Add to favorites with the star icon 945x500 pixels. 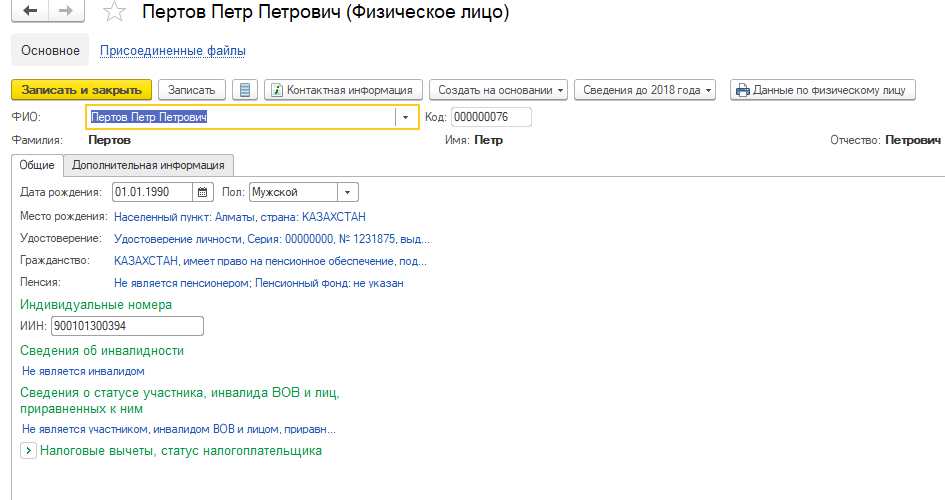coord(114,11)
